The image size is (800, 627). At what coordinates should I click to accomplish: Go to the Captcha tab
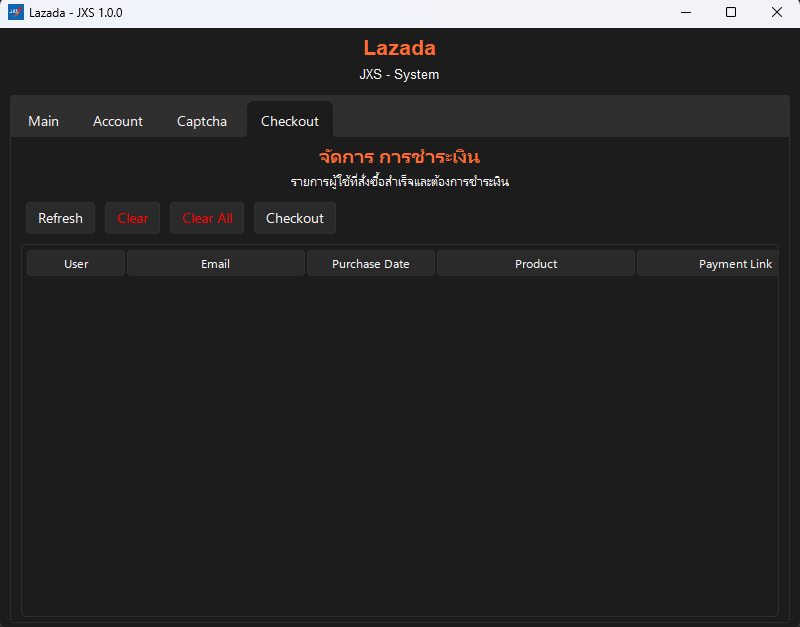(202, 121)
